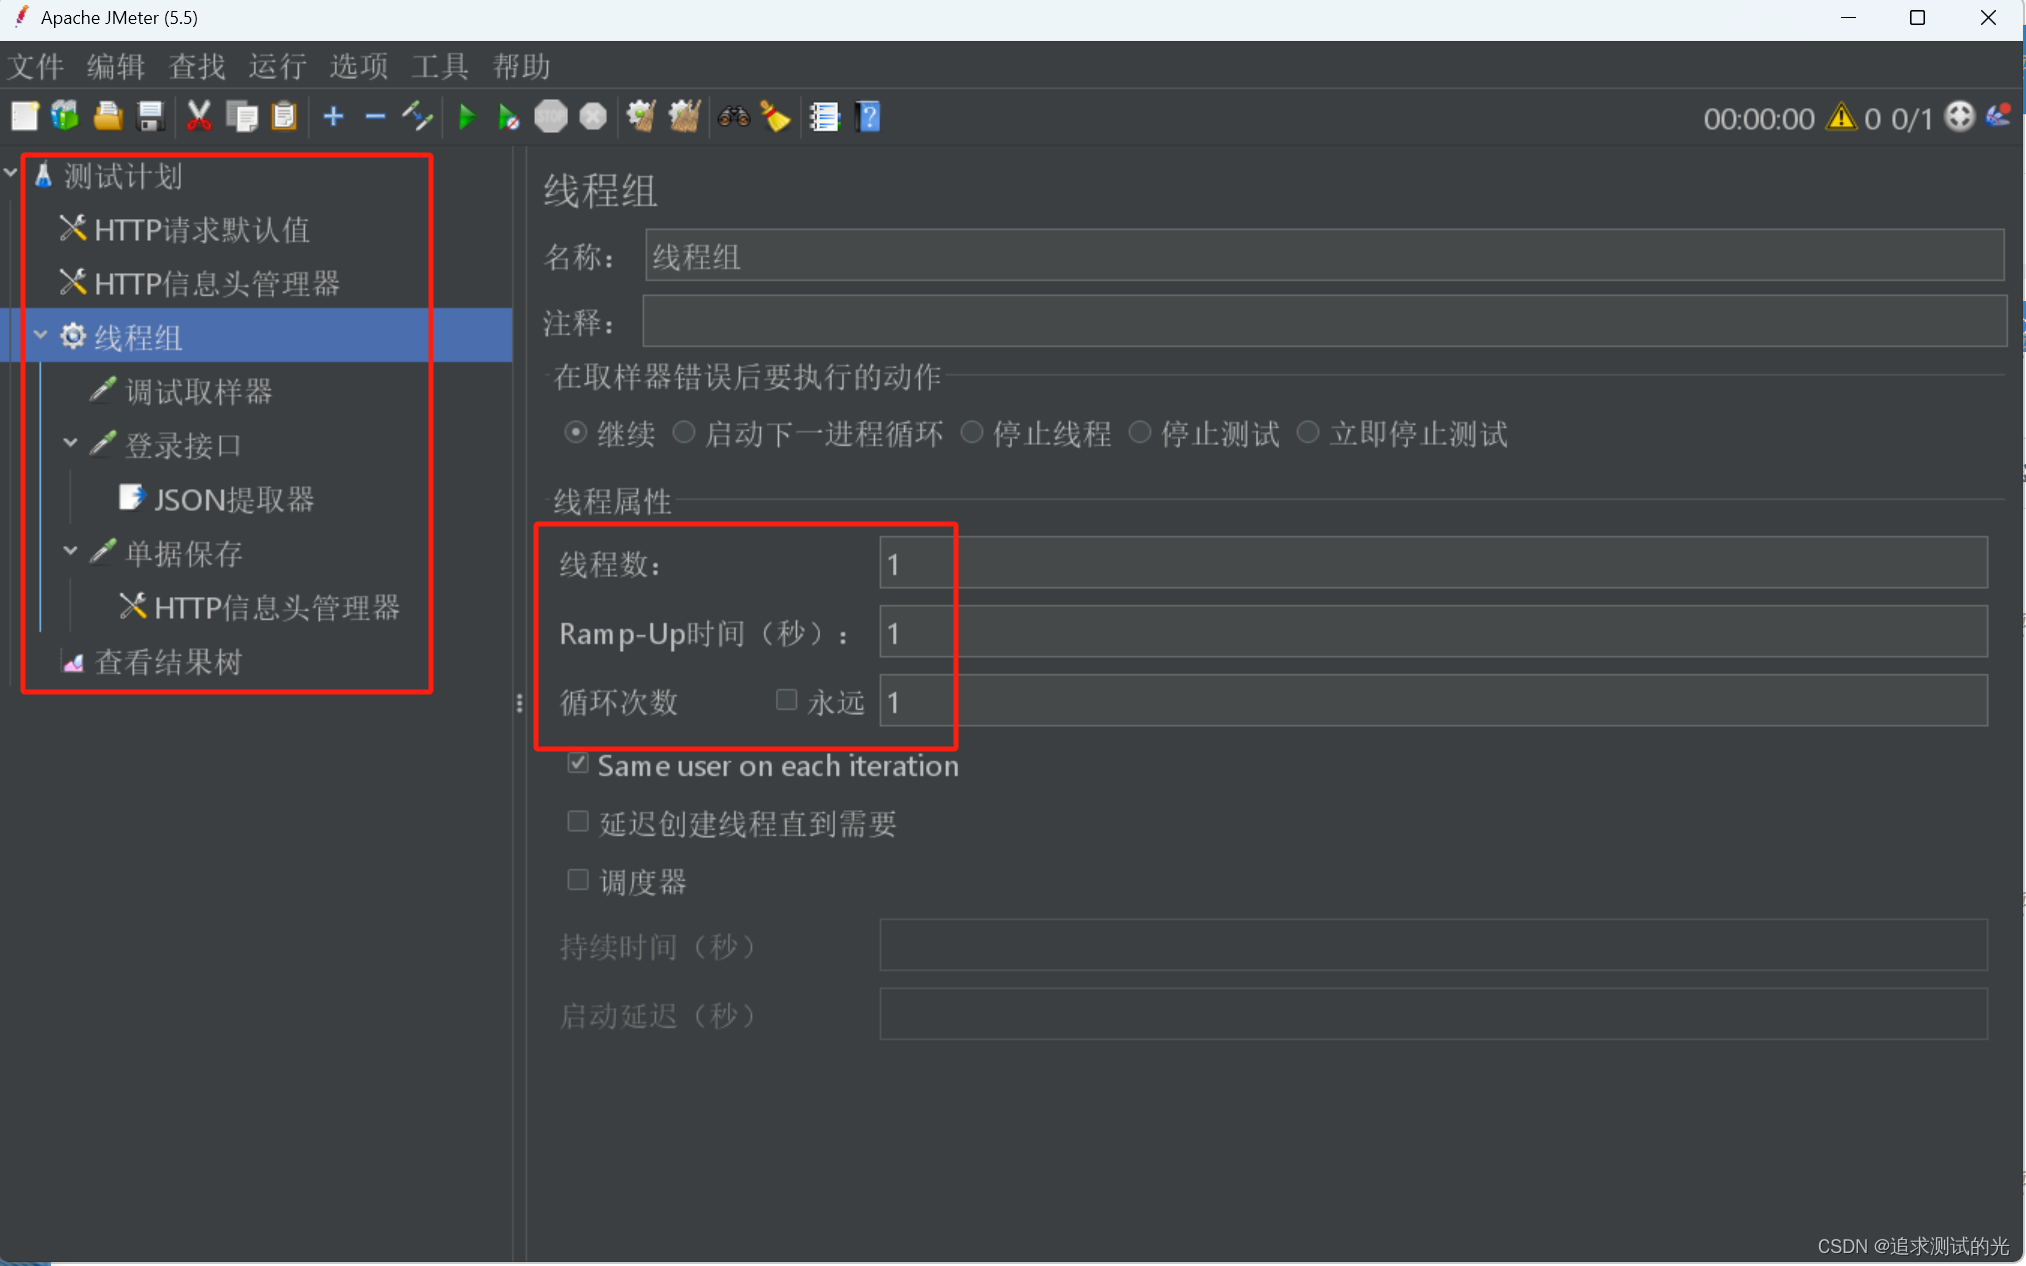Open the 运行 menu
The image size is (2026, 1266).
tap(279, 66)
